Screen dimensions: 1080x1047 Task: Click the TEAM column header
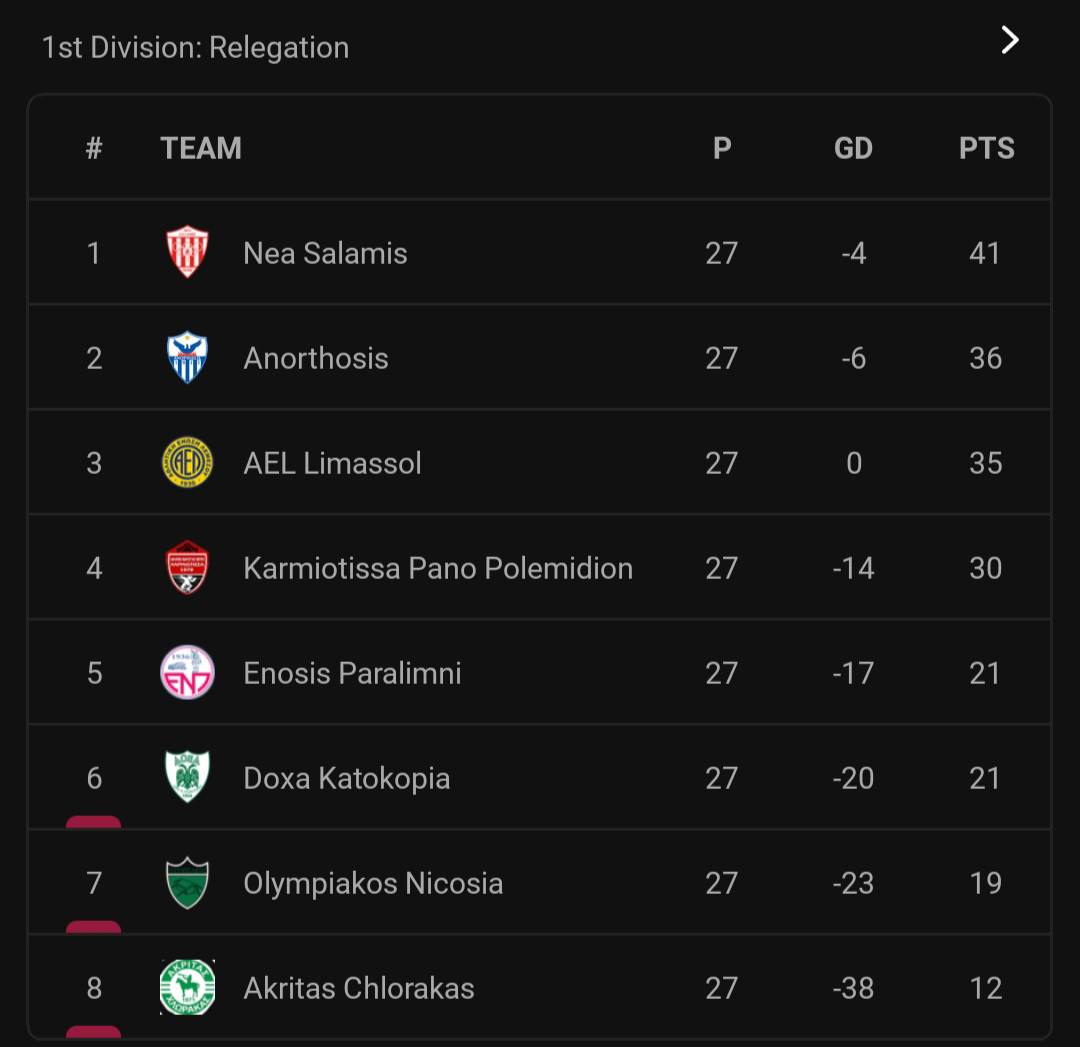click(201, 148)
